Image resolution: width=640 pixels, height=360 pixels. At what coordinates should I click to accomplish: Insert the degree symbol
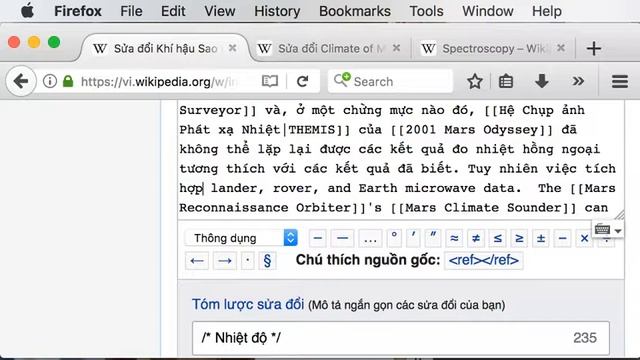[x=394, y=238]
